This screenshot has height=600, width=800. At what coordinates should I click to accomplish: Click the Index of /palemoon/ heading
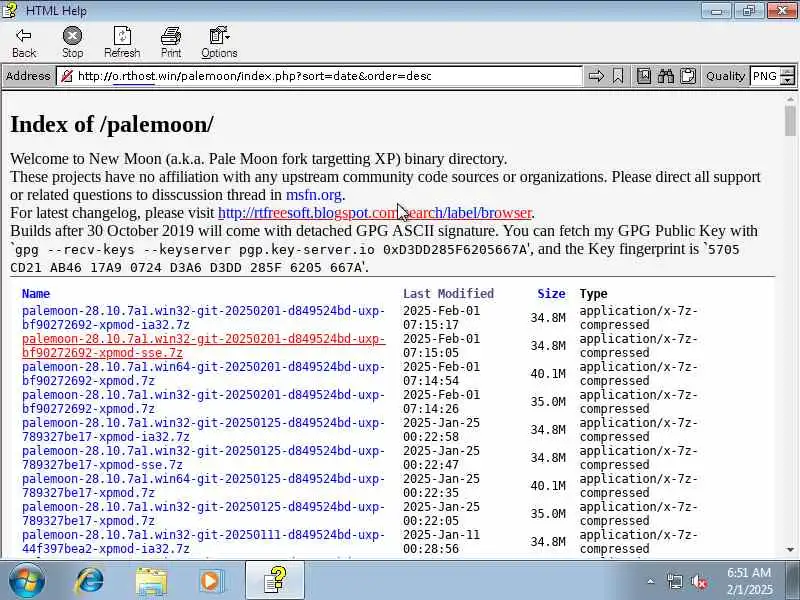click(112, 124)
